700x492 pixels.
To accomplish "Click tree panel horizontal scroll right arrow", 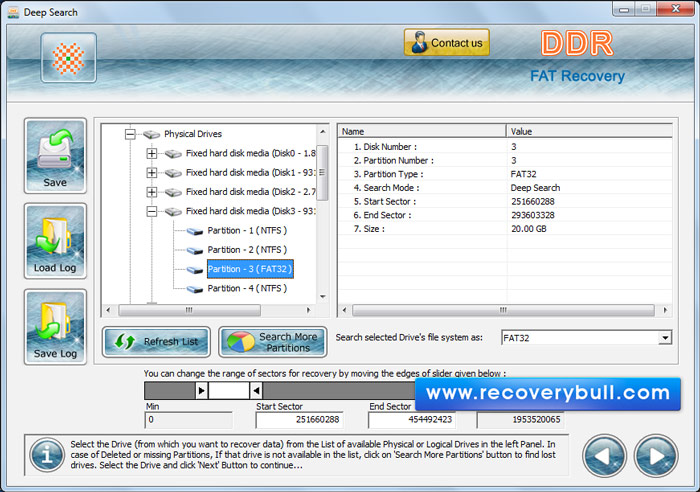I will click(x=308, y=310).
